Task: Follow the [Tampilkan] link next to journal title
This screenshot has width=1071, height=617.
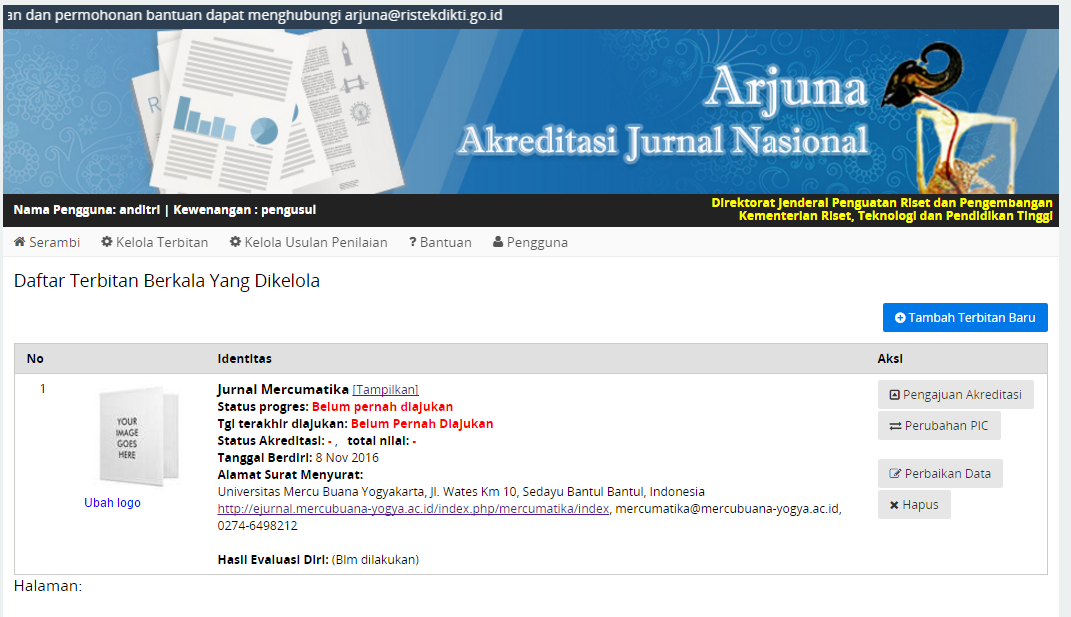Action: click(x=385, y=390)
